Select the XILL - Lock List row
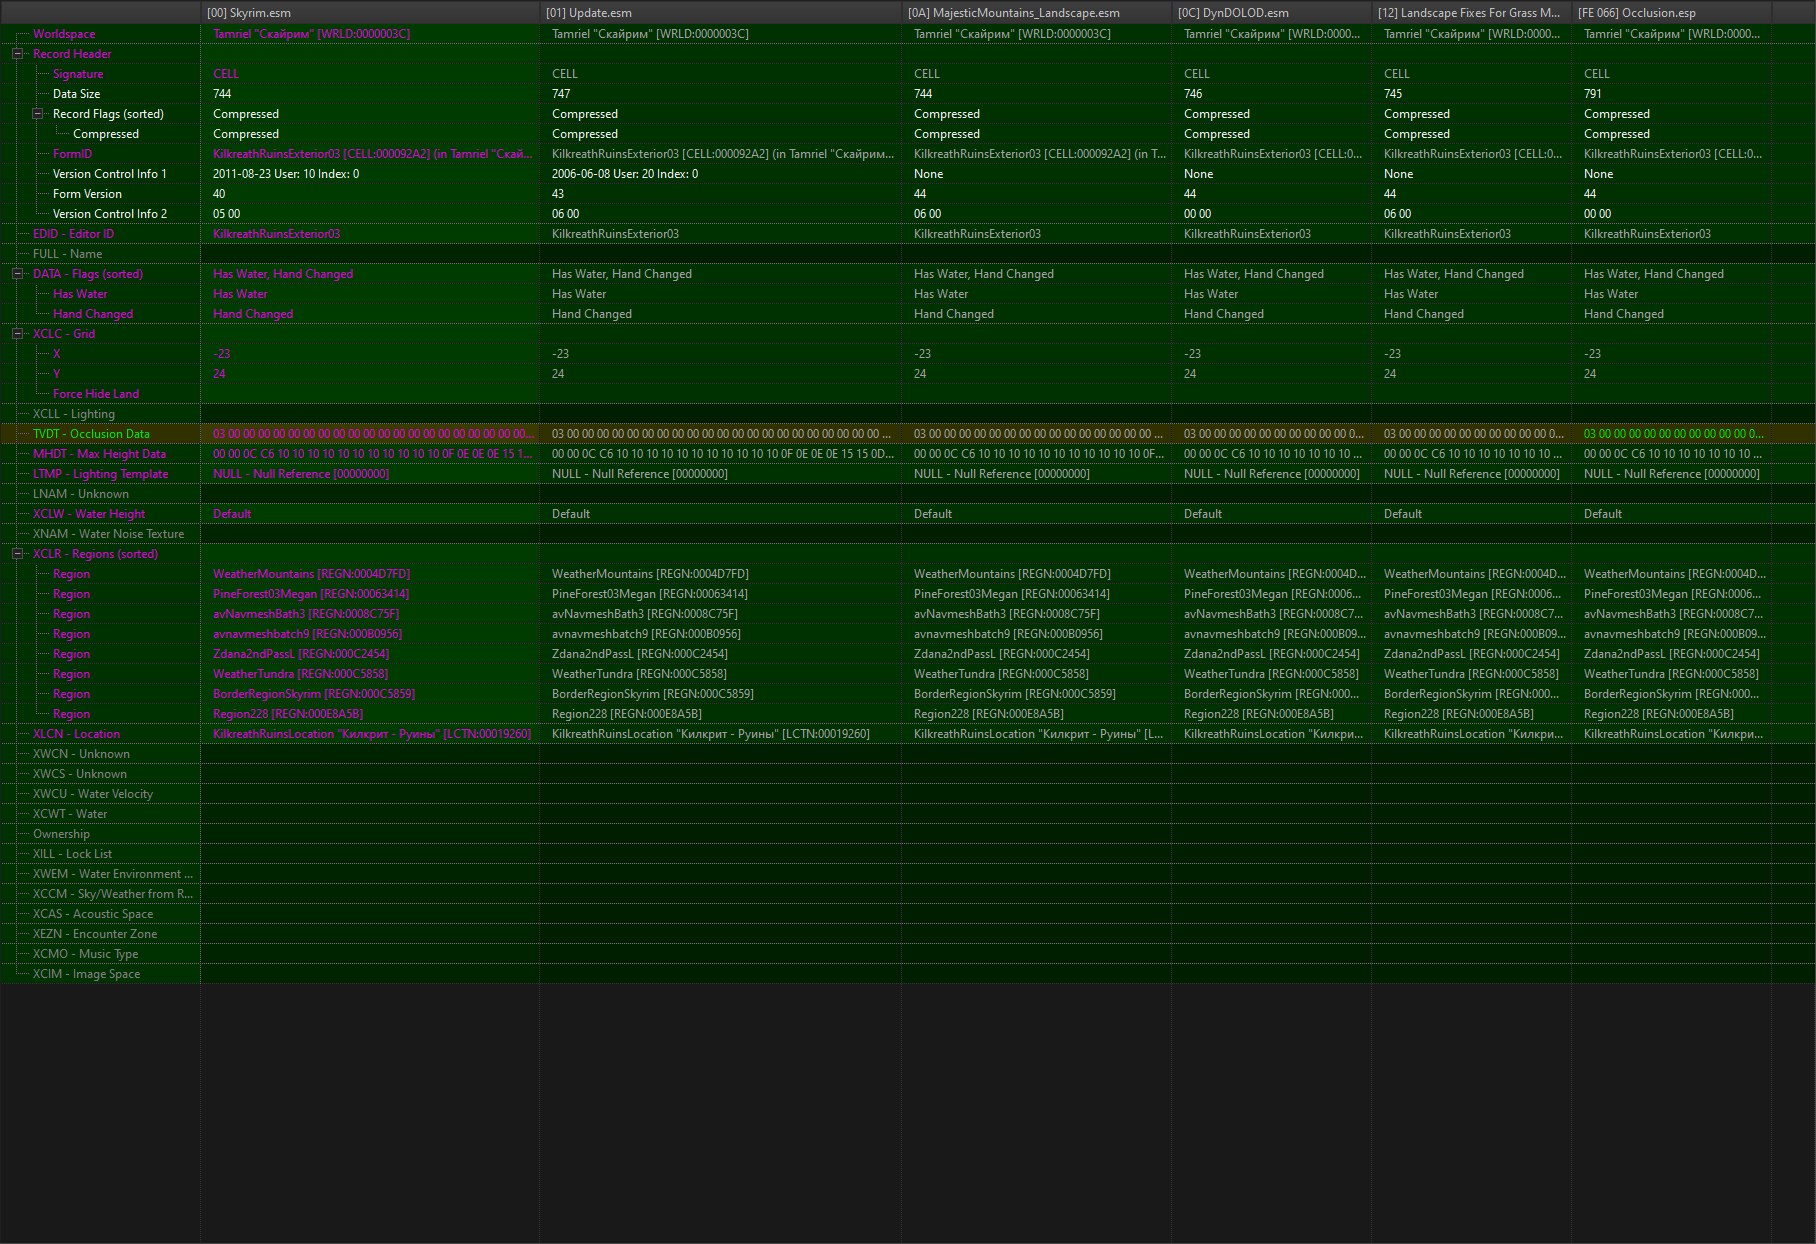Viewport: 1816px width, 1244px height. 72,854
